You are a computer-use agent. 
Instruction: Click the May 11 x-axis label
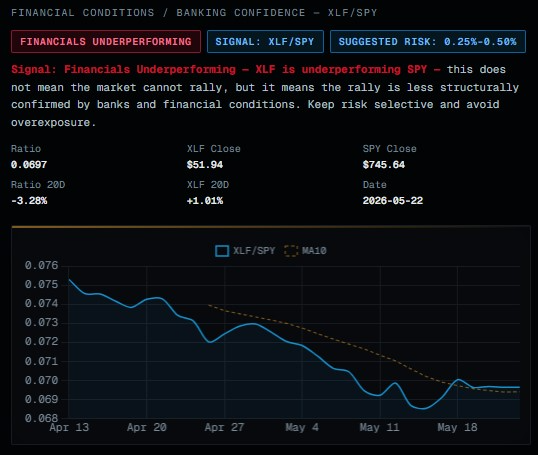pos(379,427)
